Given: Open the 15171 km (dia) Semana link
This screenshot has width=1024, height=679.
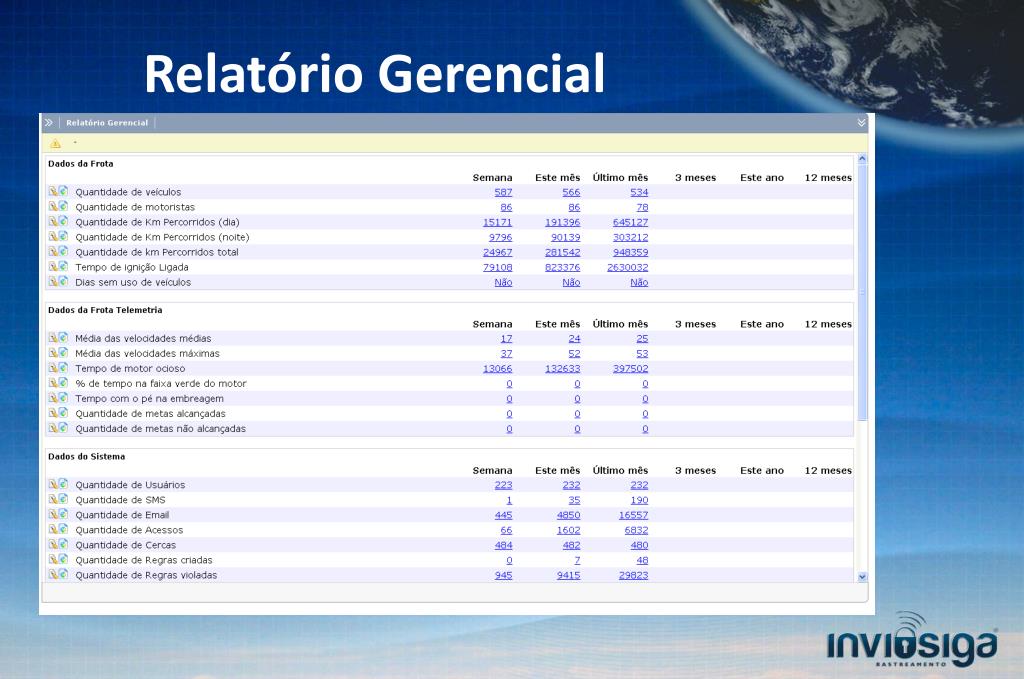Looking at the screenshot, I should point(498,222).
